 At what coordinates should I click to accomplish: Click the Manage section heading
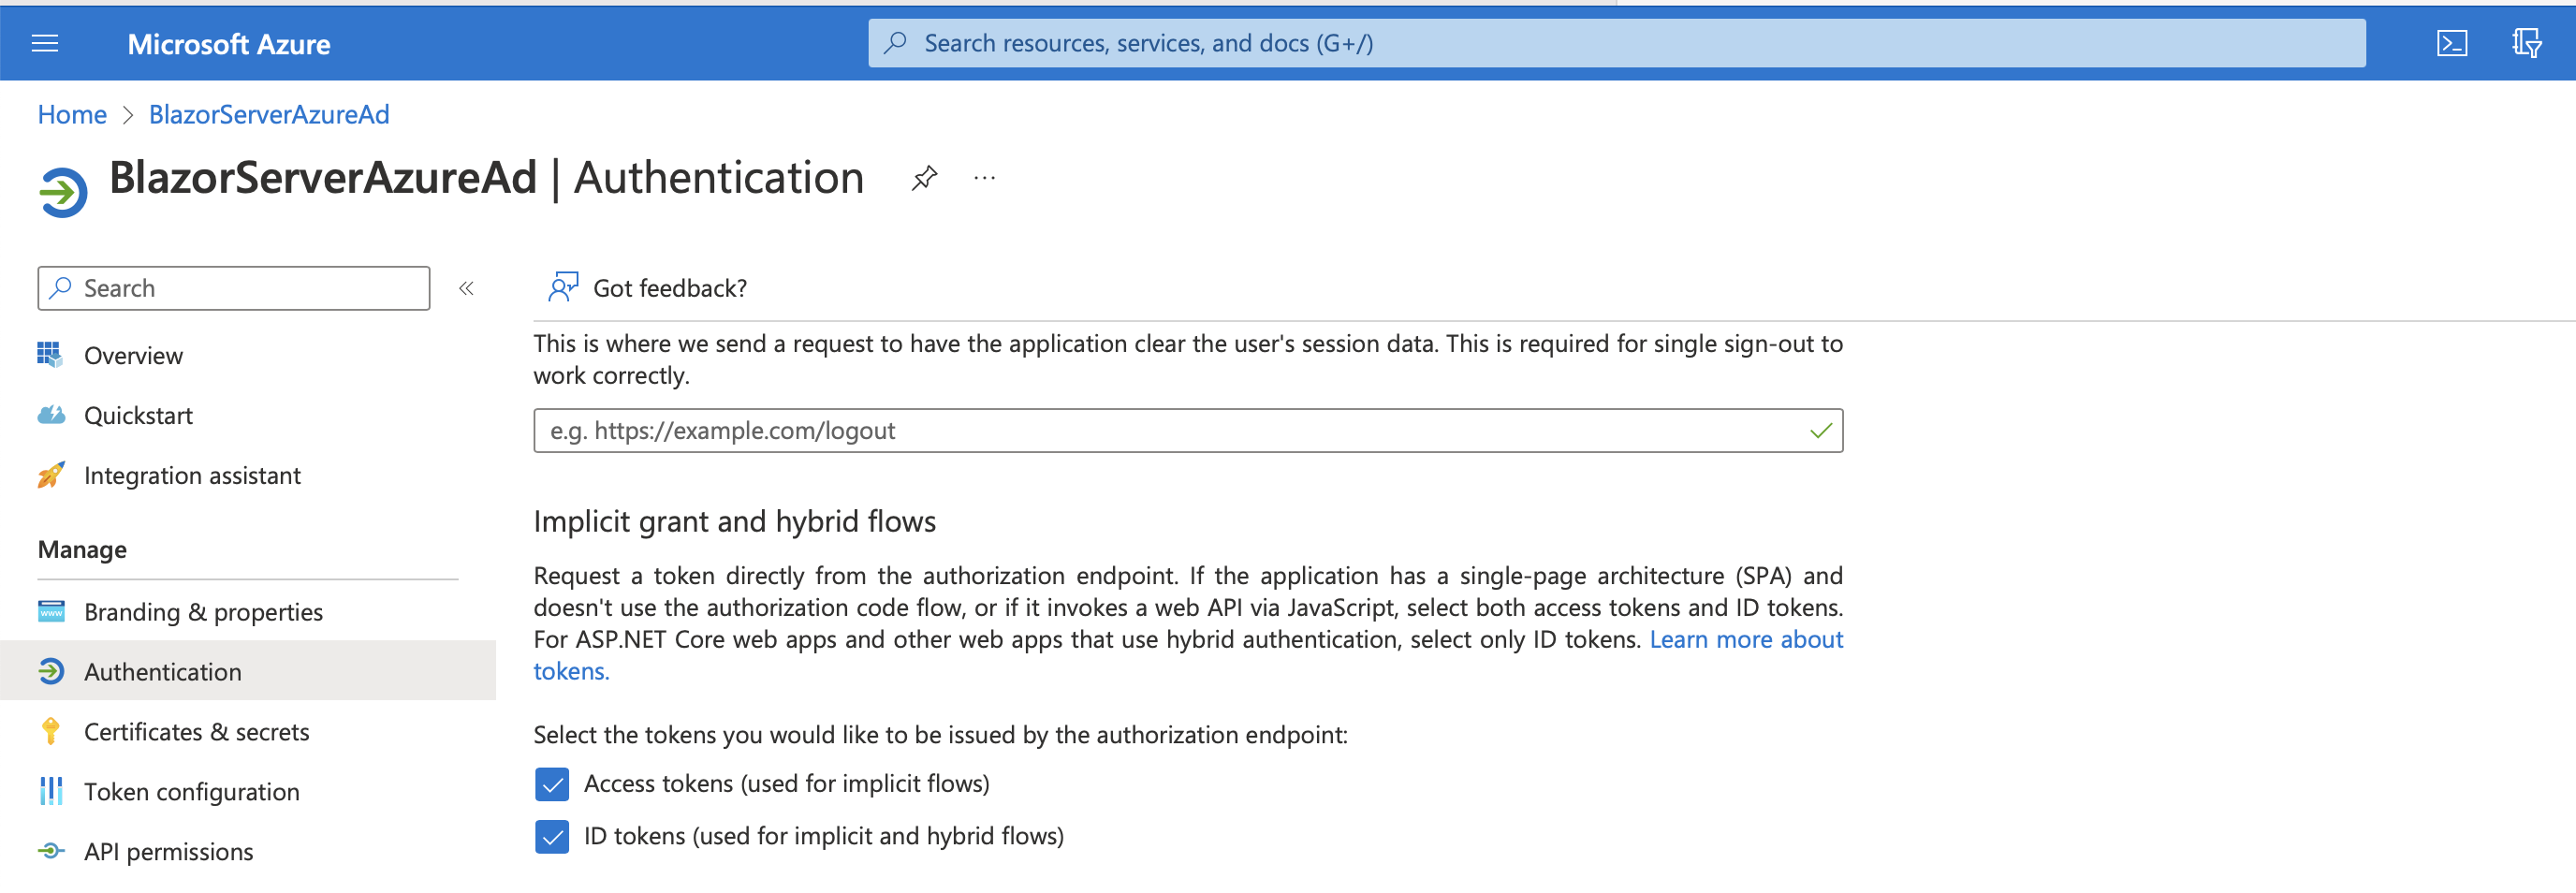[x=82, y=549]
